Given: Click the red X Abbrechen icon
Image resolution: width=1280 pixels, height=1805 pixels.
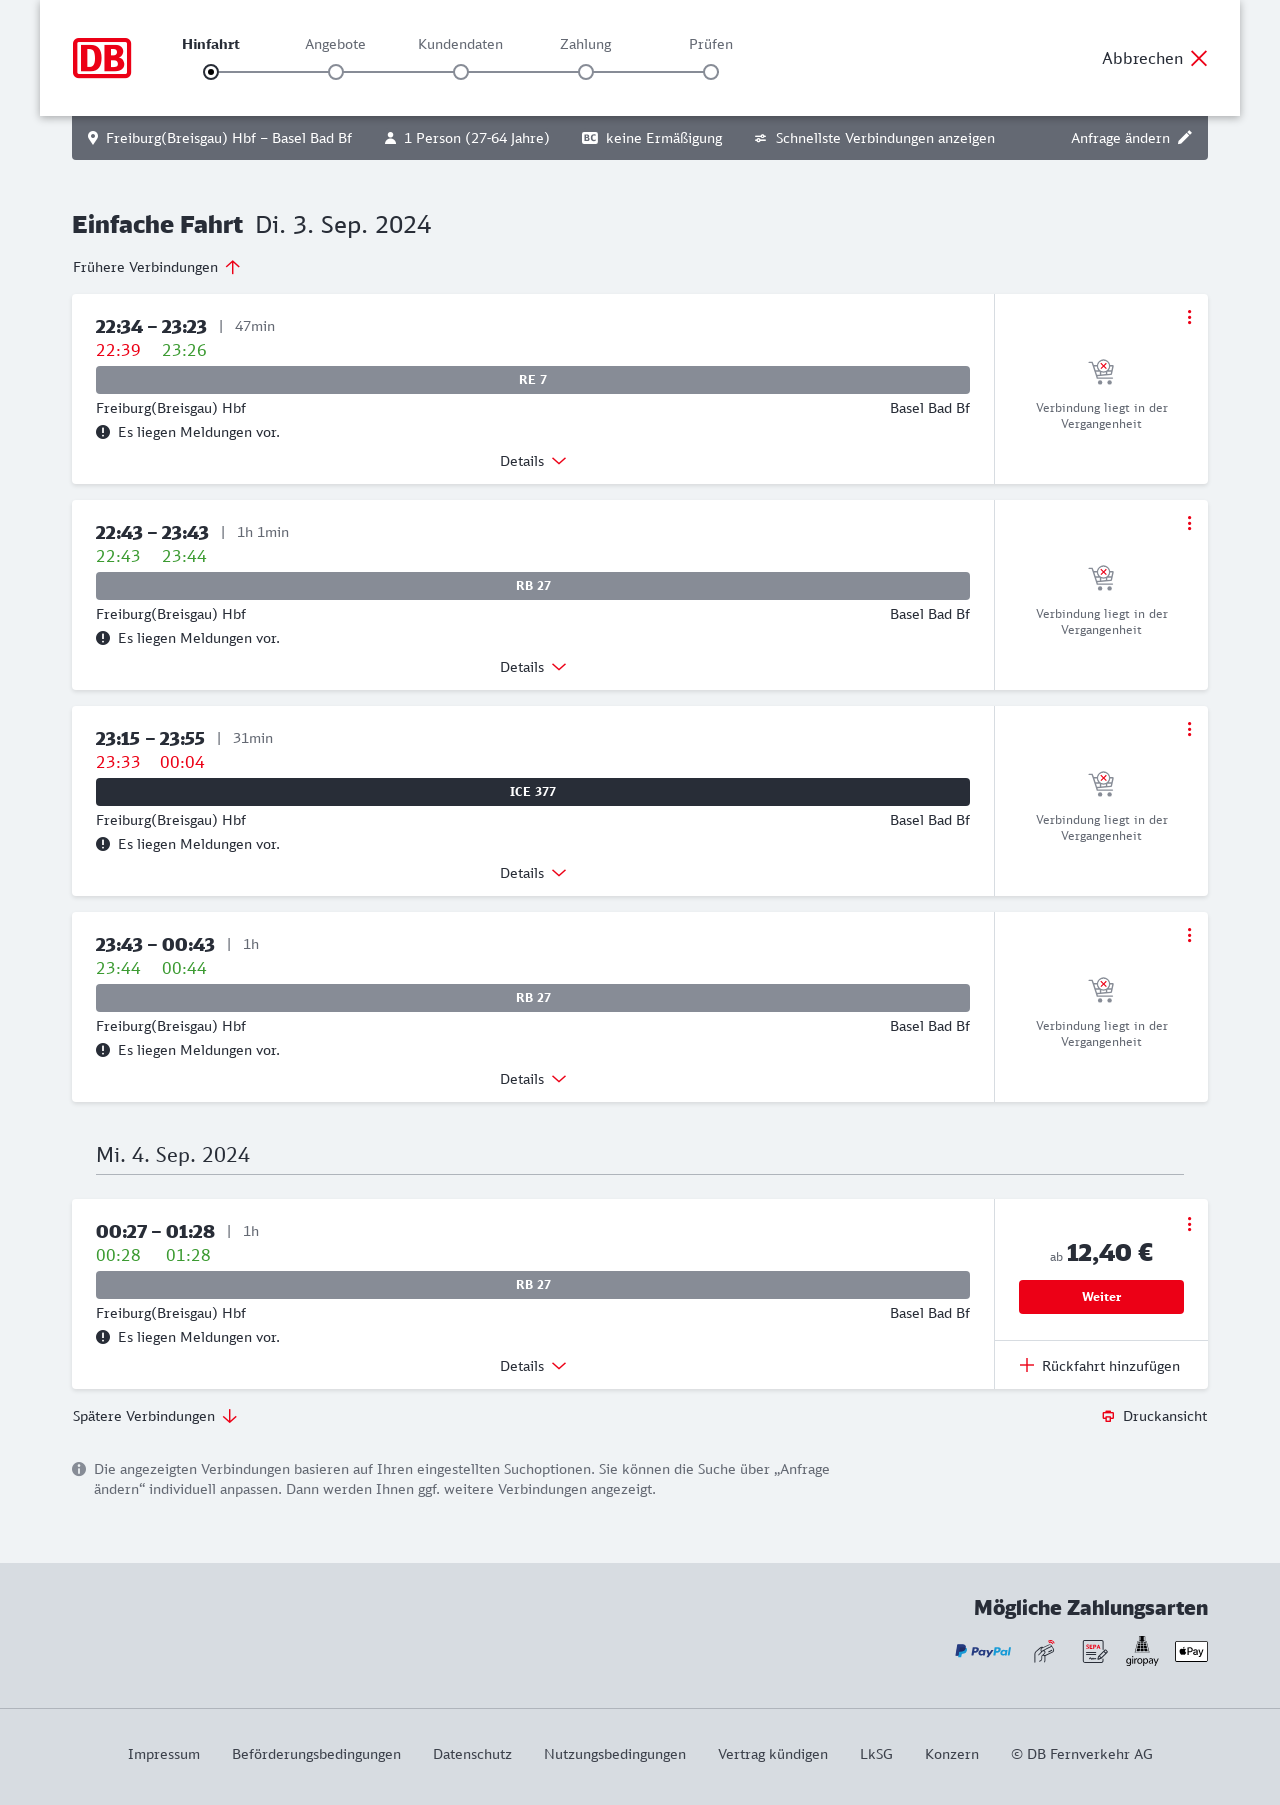Looking at the screenshot, I should [1199, 58].
